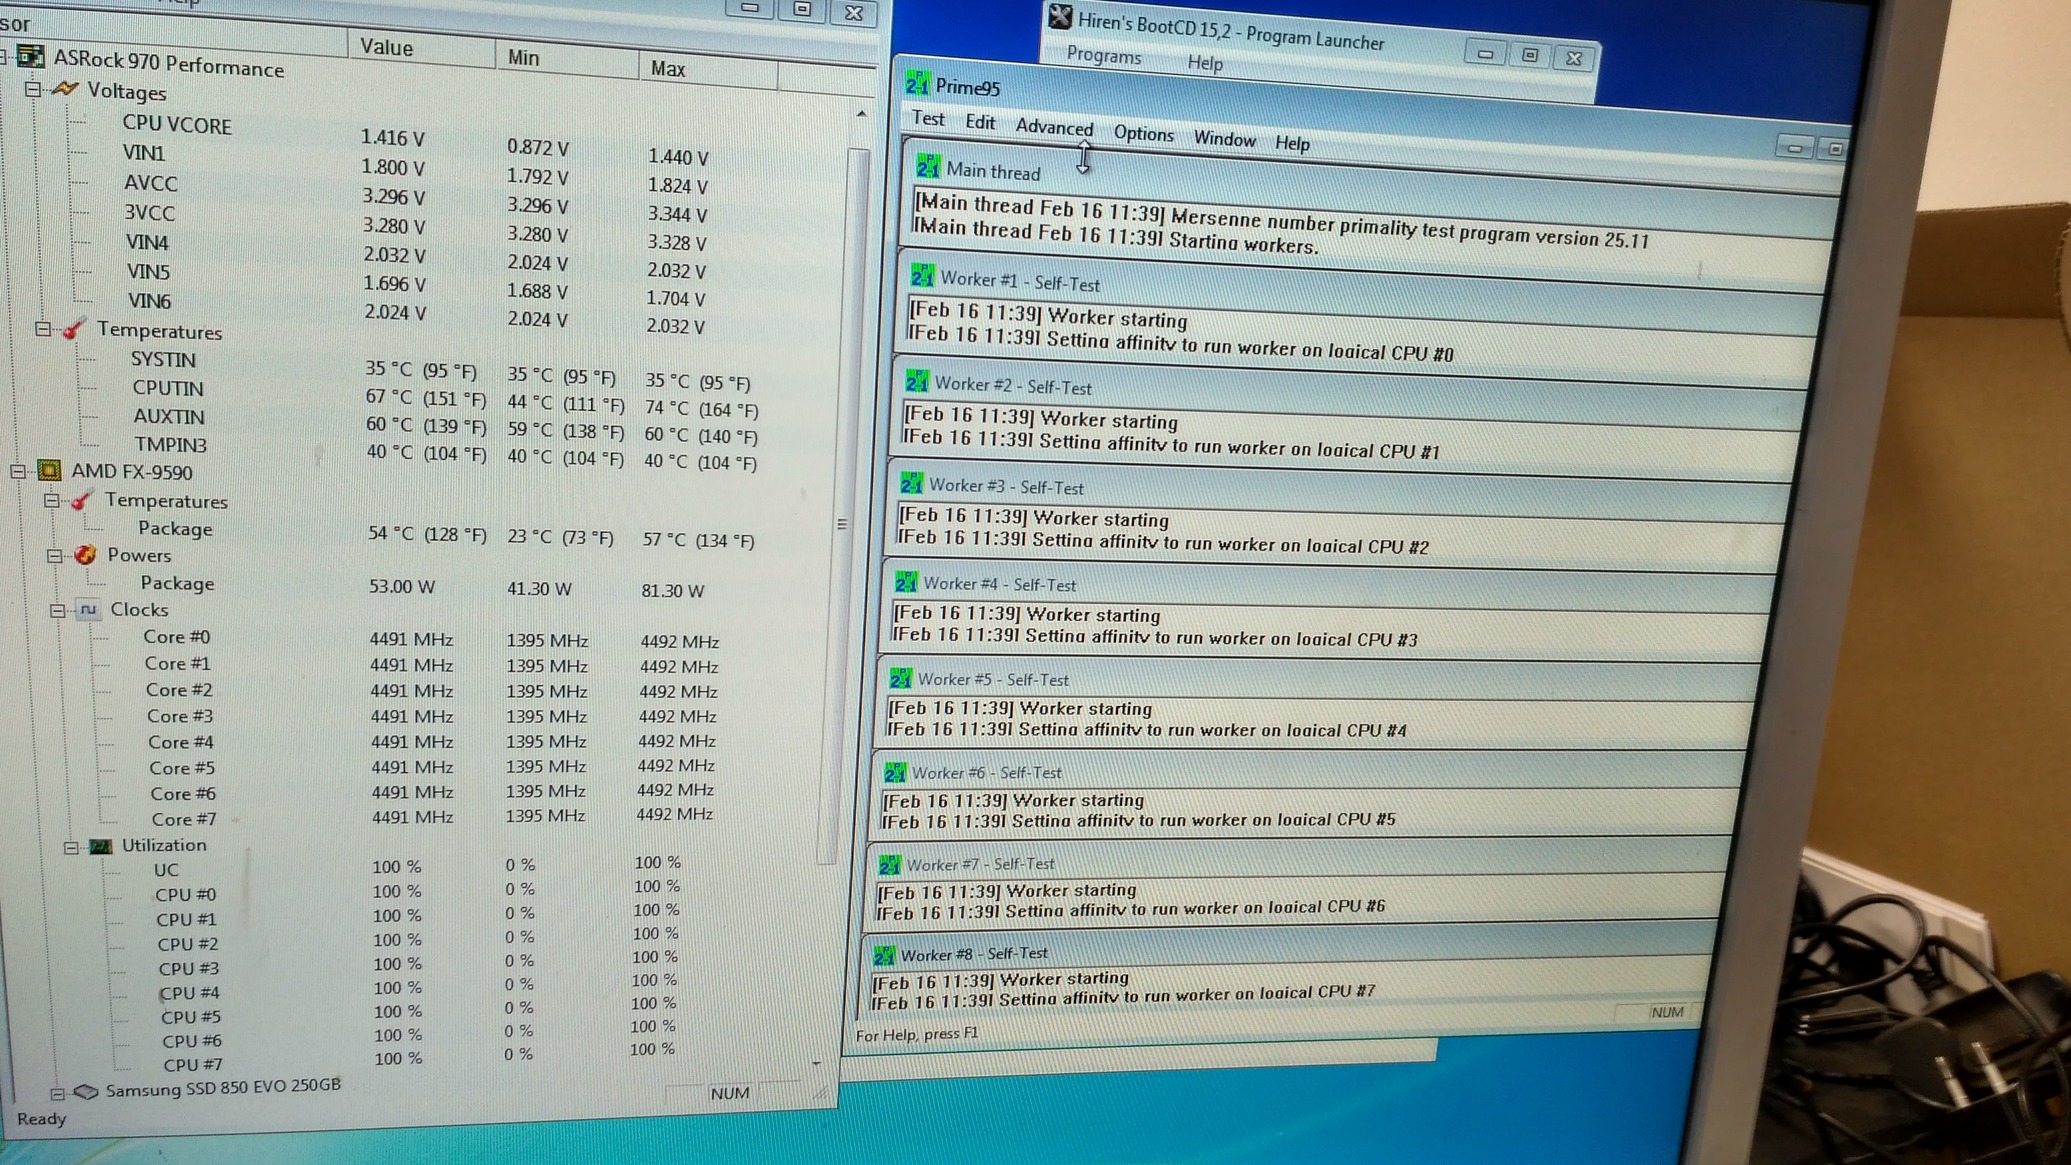Collapse the Utilization tree node
Screen dimensions: 2071x1165
[x=71, y=847]
